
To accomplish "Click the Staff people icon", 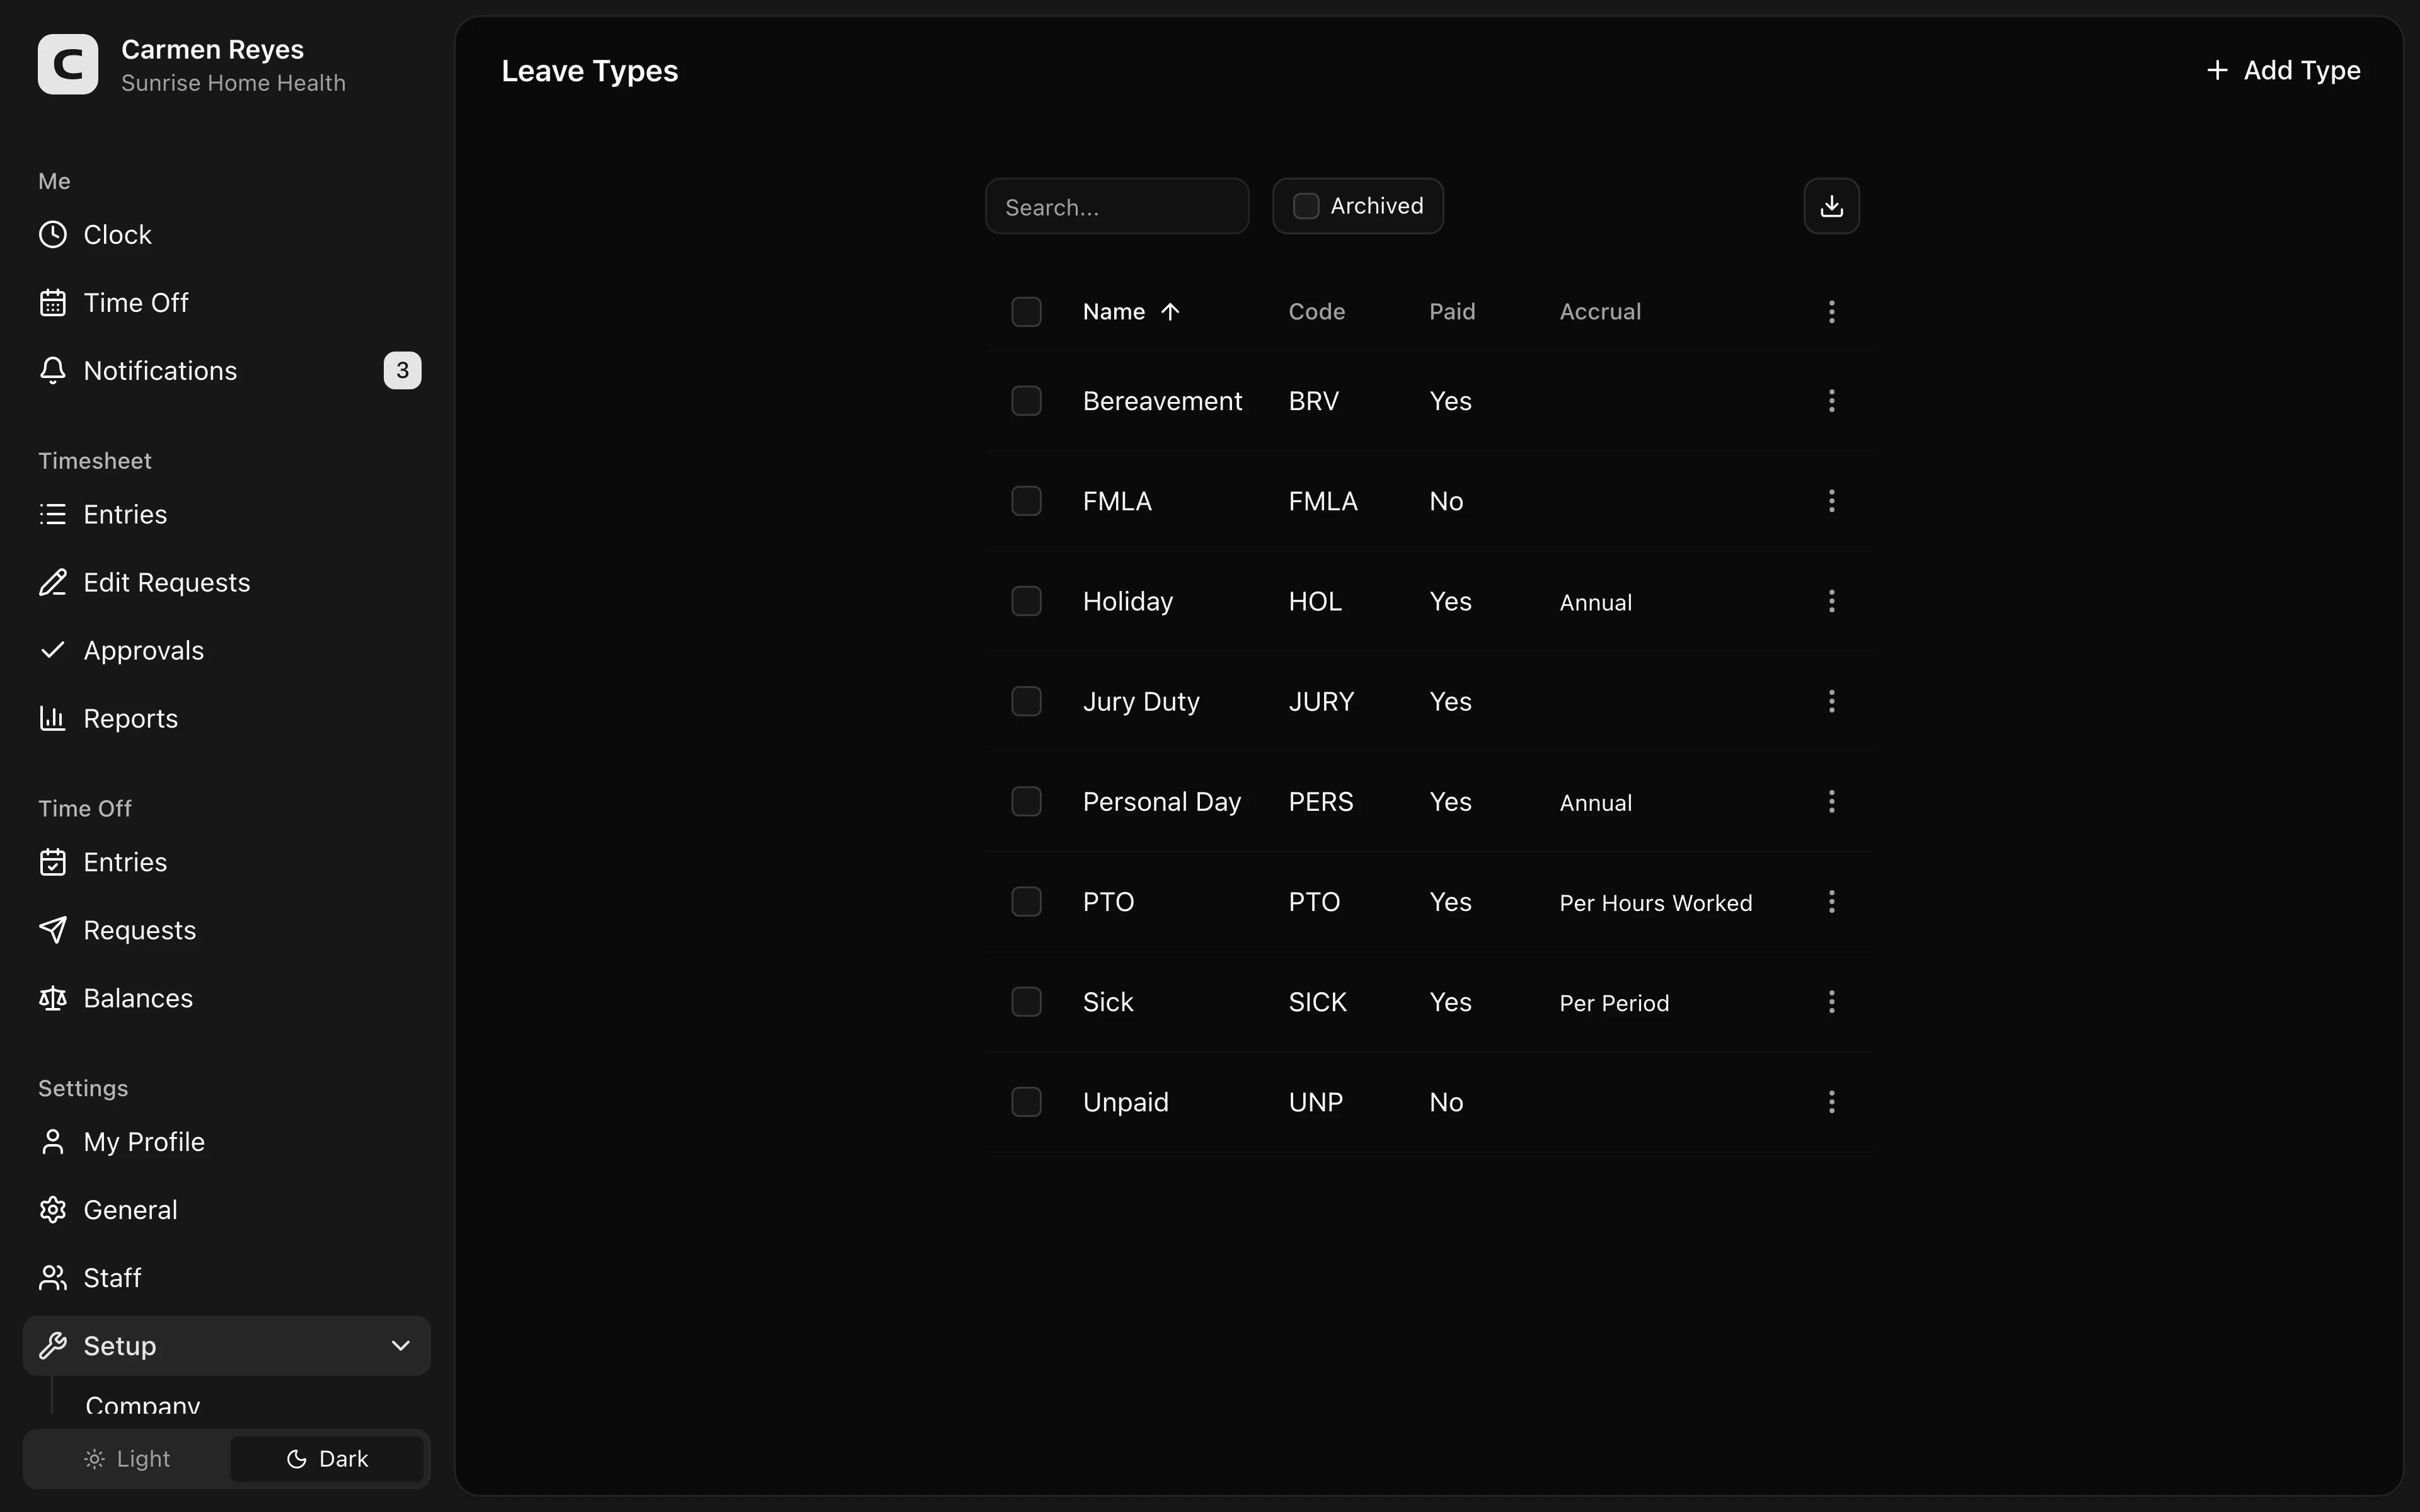I will pyautogui.click(x=53, y=1279).
